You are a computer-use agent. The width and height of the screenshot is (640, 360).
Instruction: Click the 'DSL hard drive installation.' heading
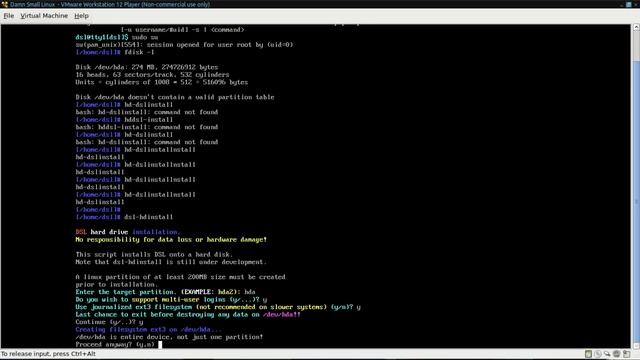click(x=128, y=232)
